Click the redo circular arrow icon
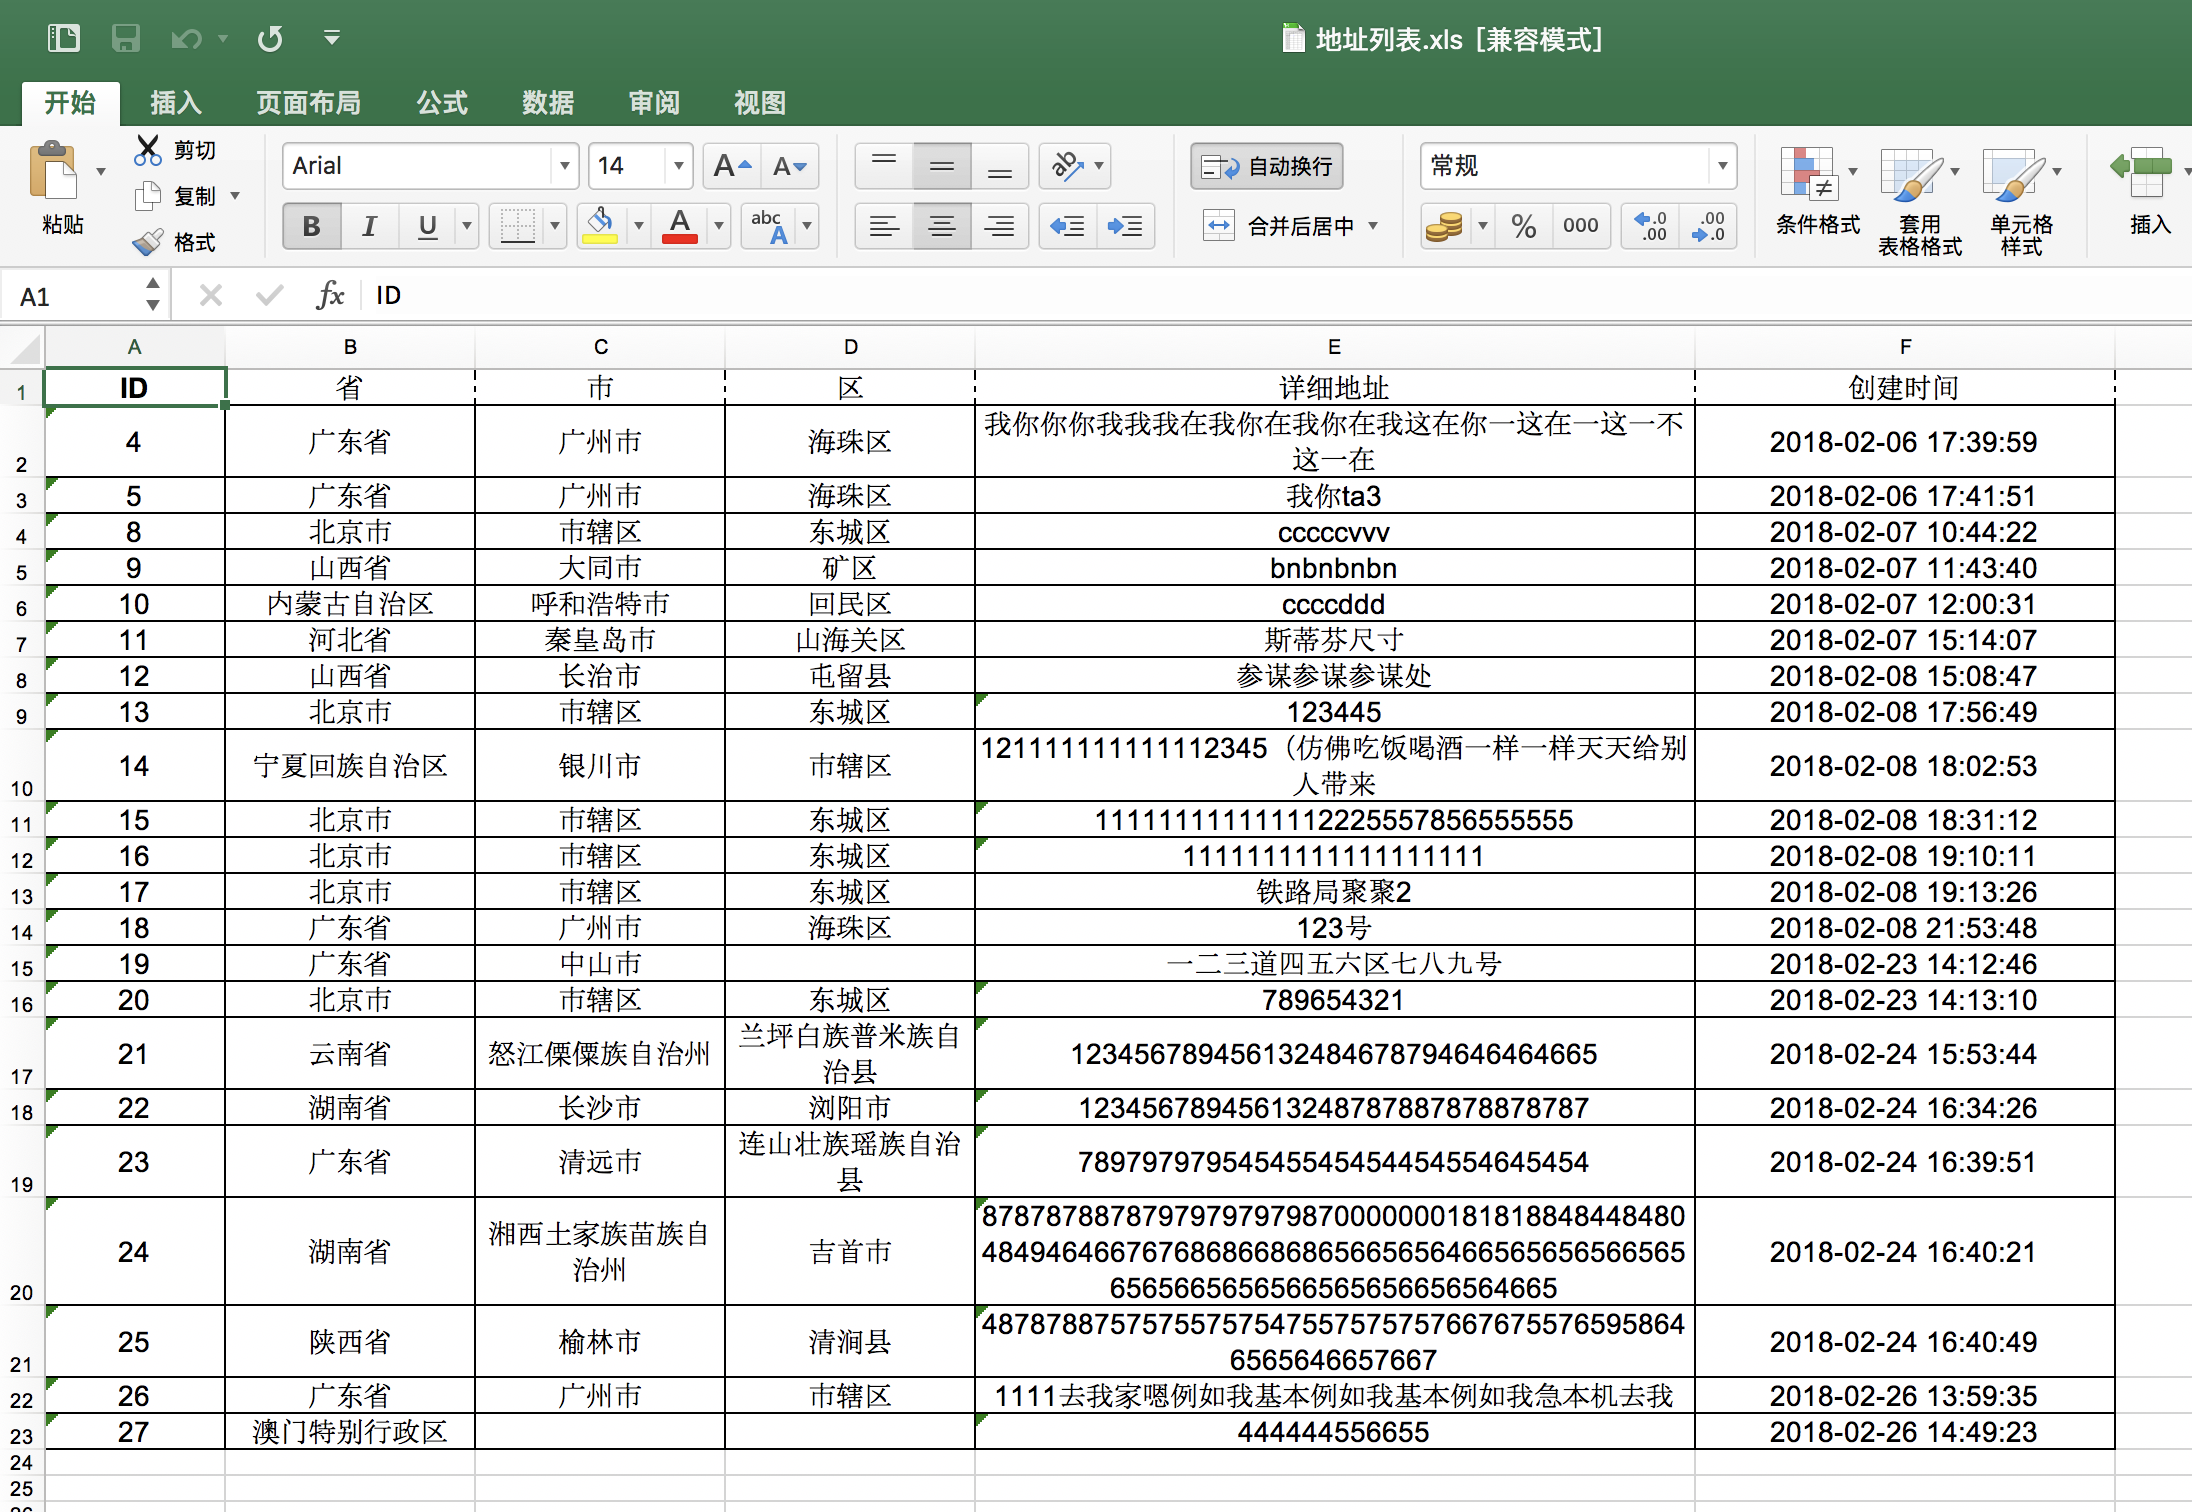 click(x=270, y=39)
